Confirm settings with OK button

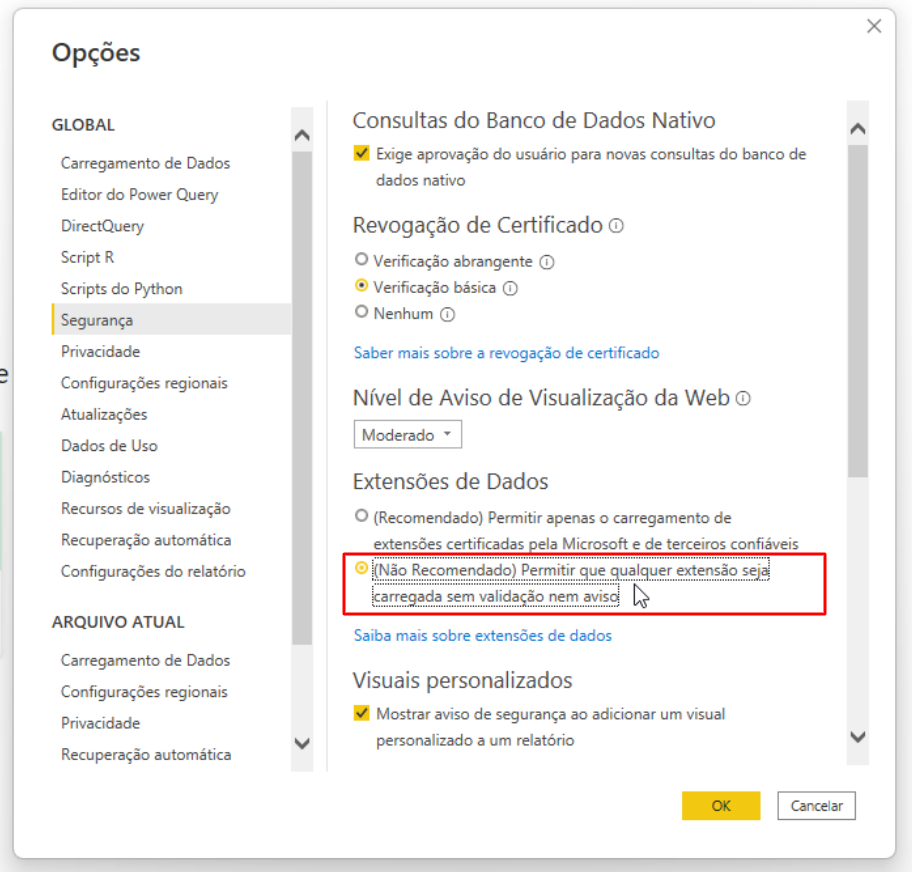[x=721, y=806]
